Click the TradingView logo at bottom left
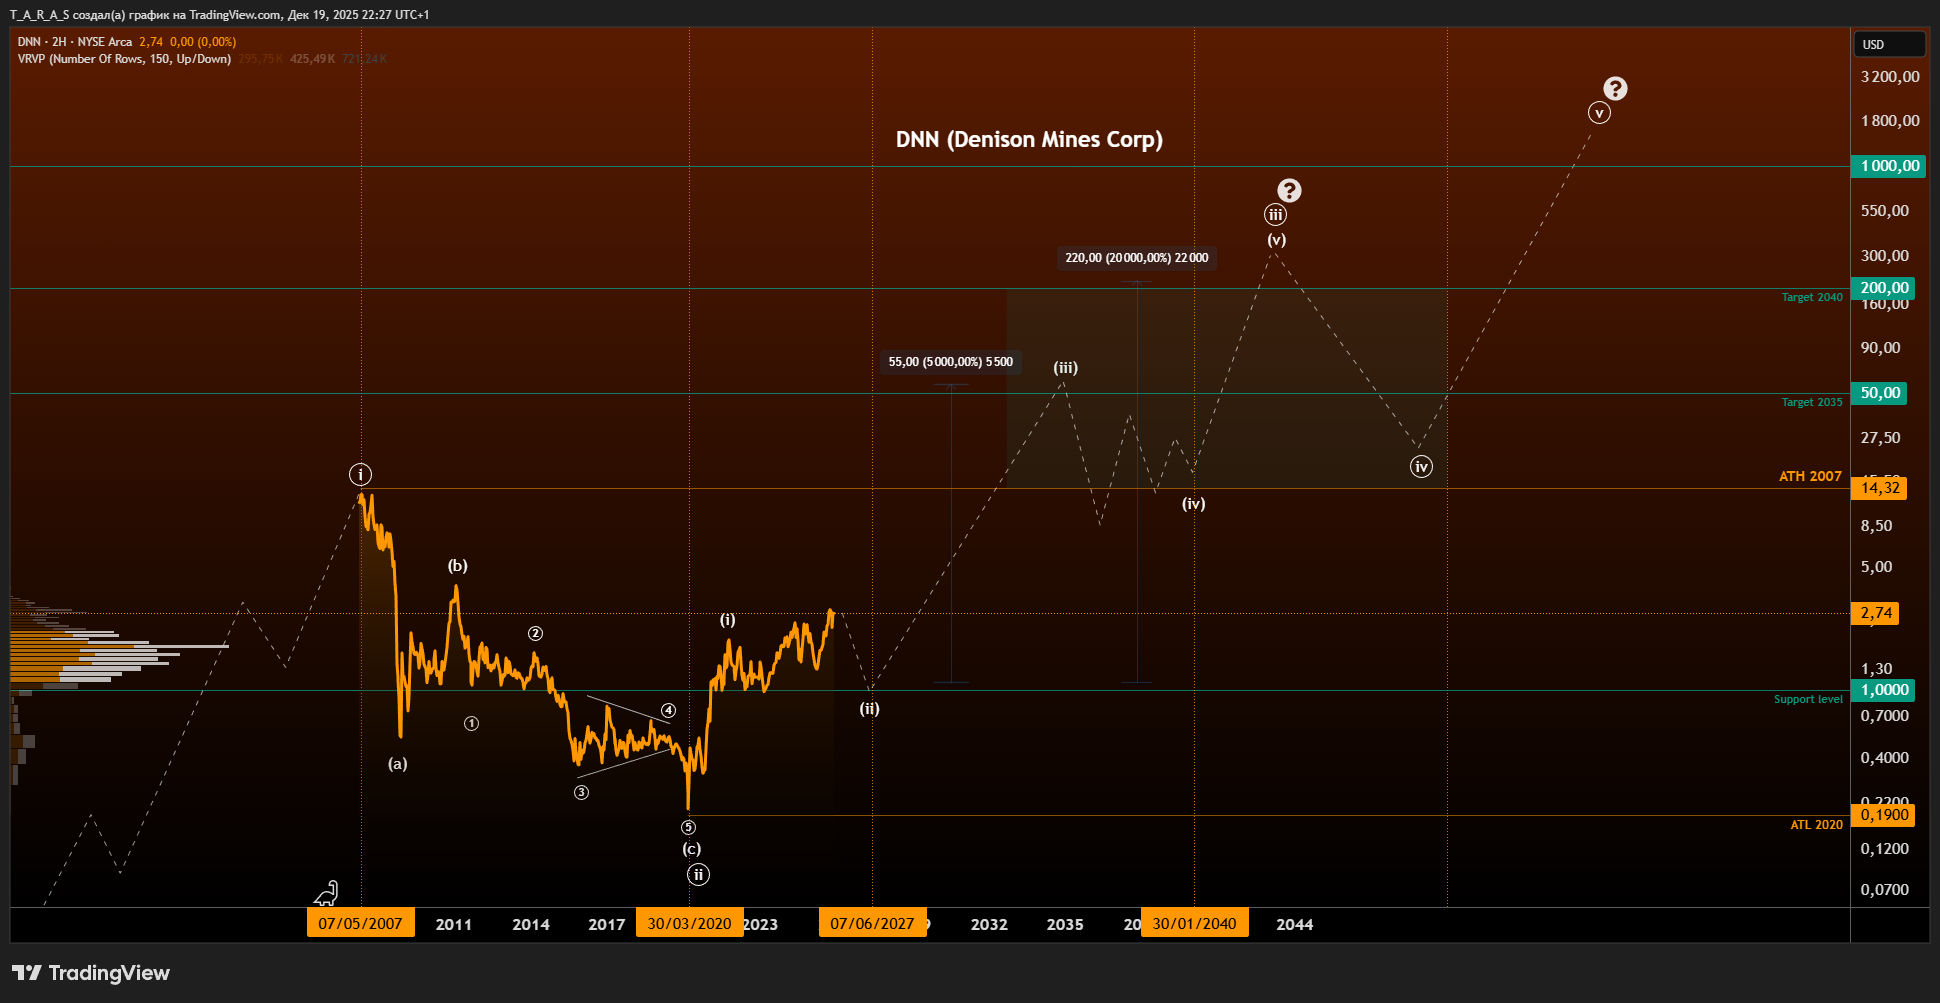Screen dimensions: 1940x1003 point(91,973)
